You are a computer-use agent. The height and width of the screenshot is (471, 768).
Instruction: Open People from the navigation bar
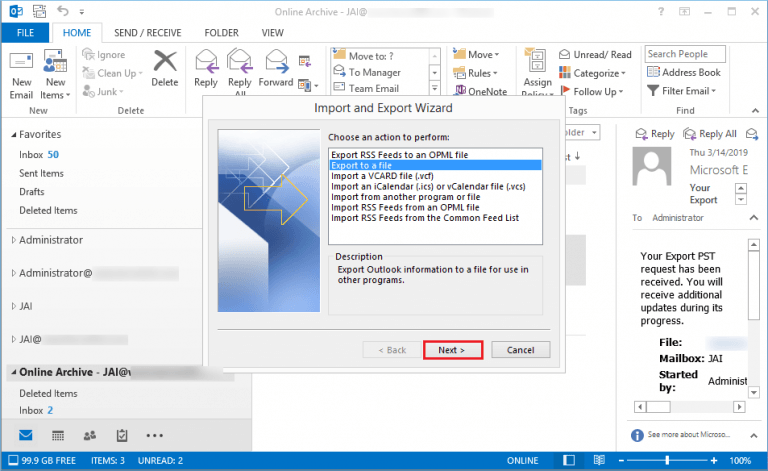tap(90, 435)
